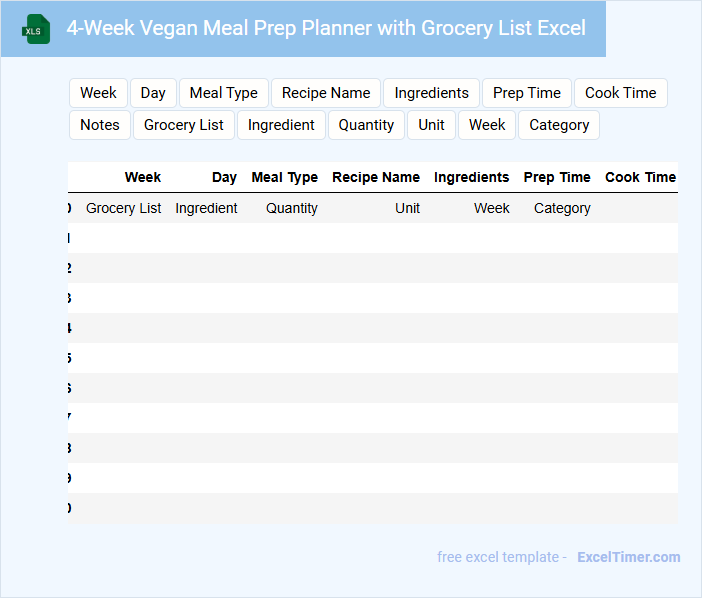Choose the Recipe Name tag button

tap(326, 93)
